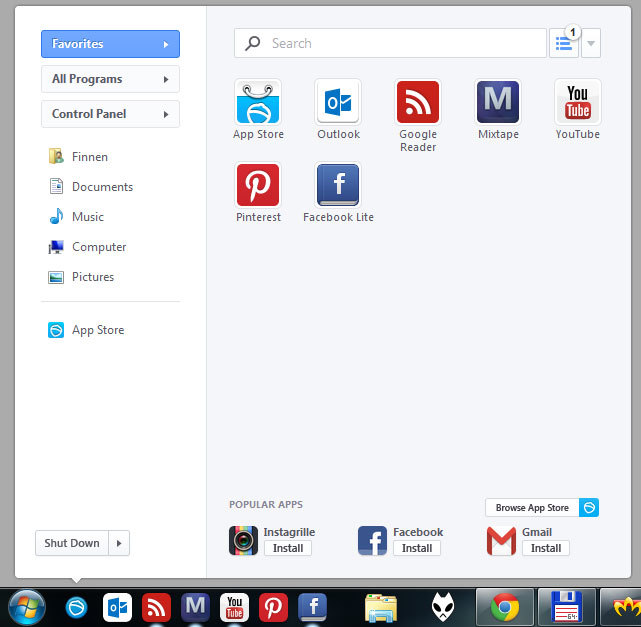641x627 pixels.
Task: Open the Control Panel menu
Action: (110, 114)
